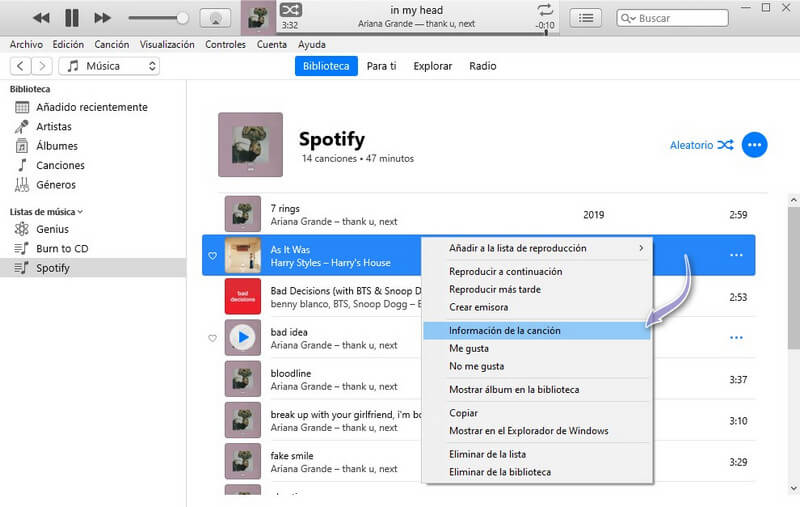The width and height of the screenshot is (800, 507).
Task: Go forward with the right arrow button
Action: (x=42, y=66)
